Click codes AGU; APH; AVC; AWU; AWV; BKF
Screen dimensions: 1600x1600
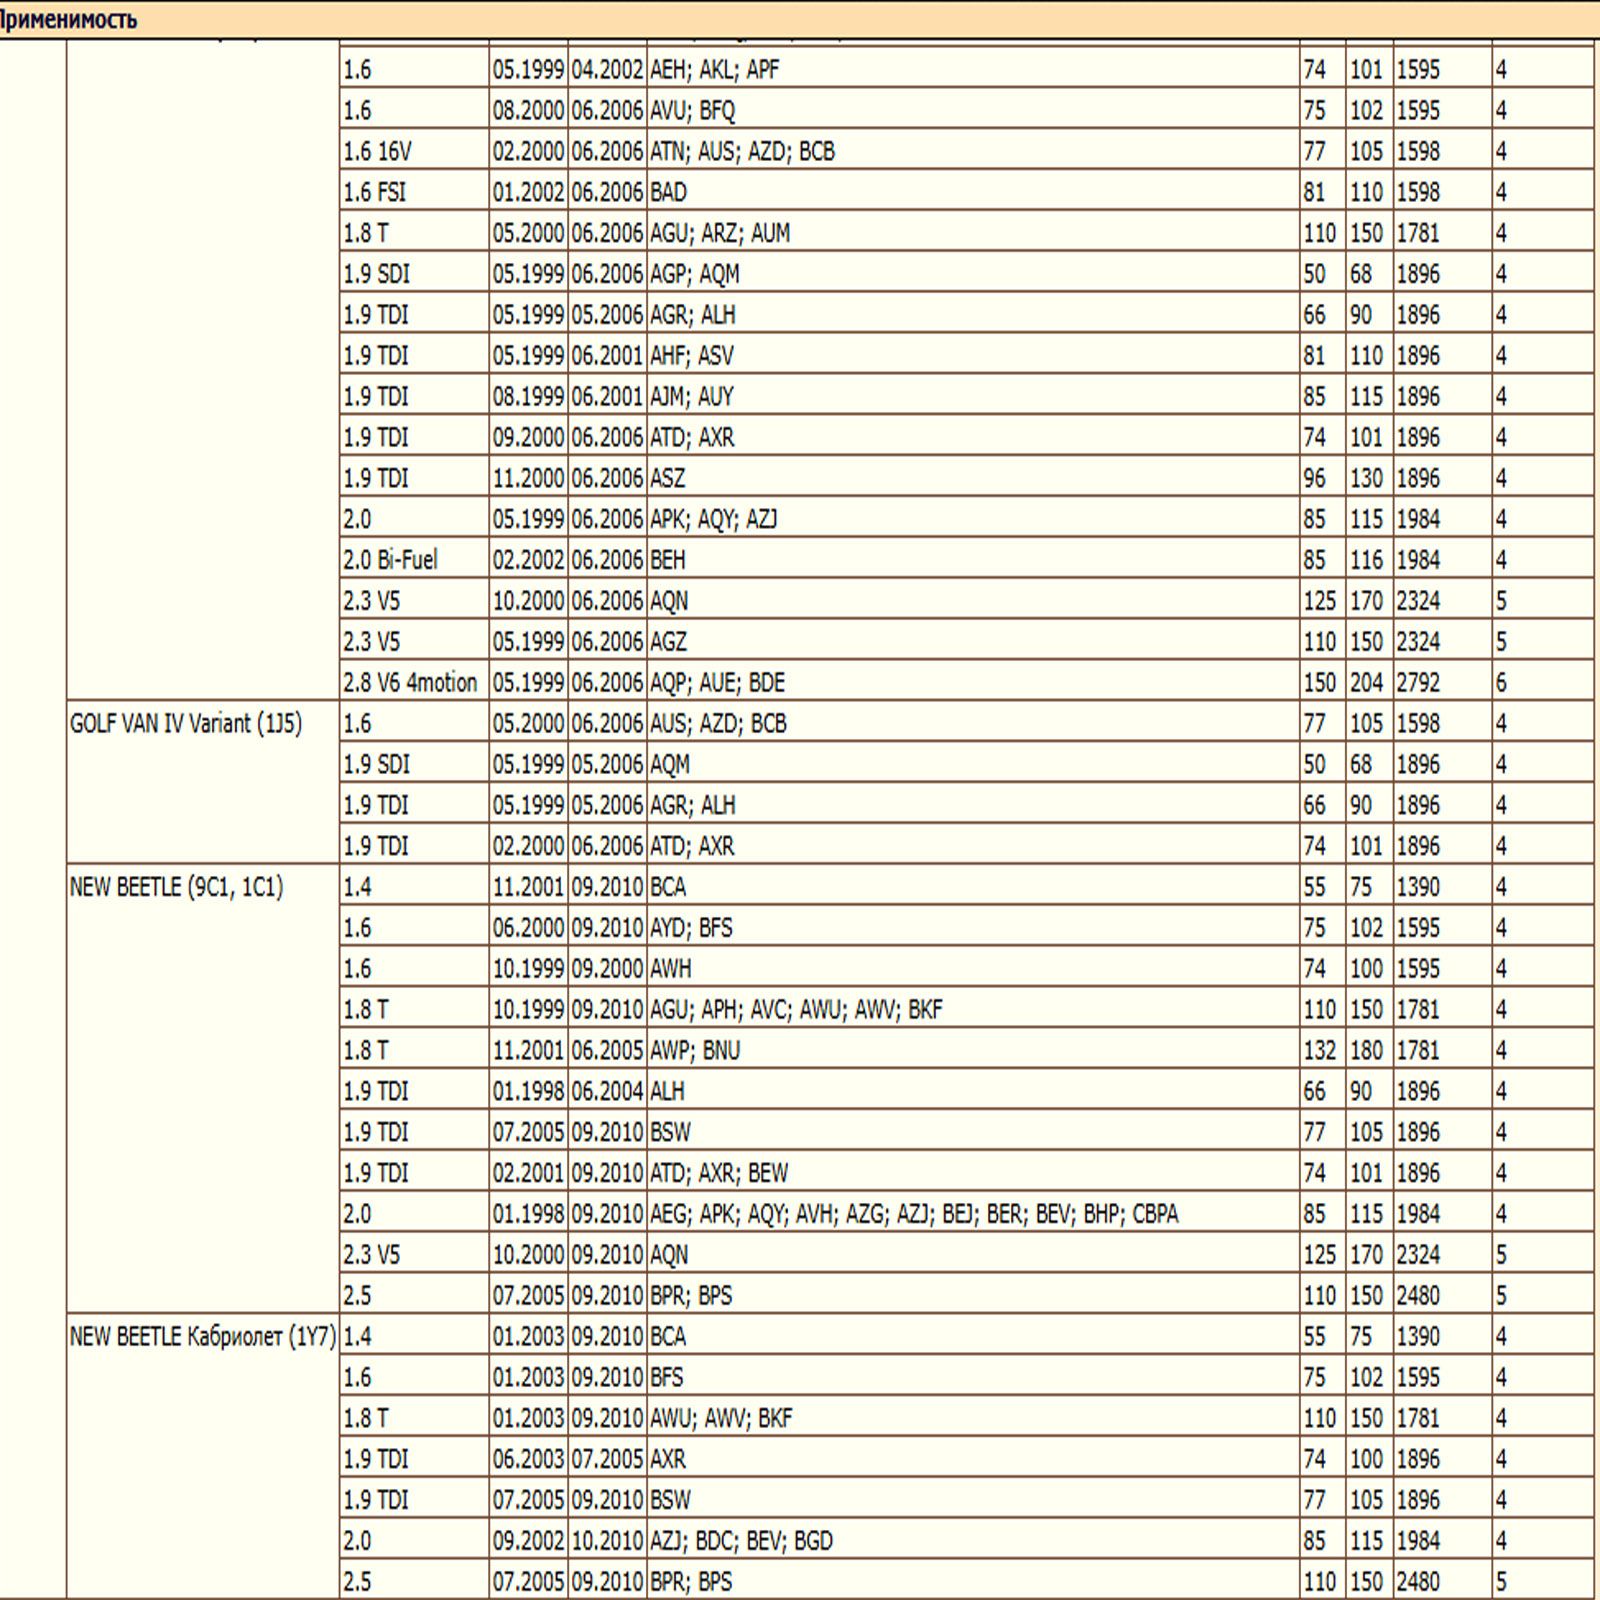tap(796, 1010)
